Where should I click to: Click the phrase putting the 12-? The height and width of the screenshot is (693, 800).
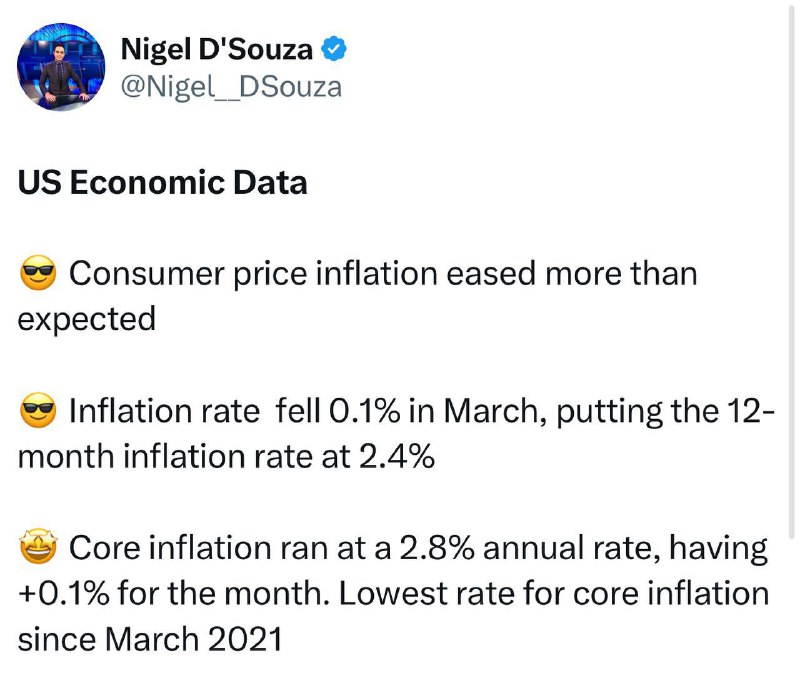coord(665,412)
